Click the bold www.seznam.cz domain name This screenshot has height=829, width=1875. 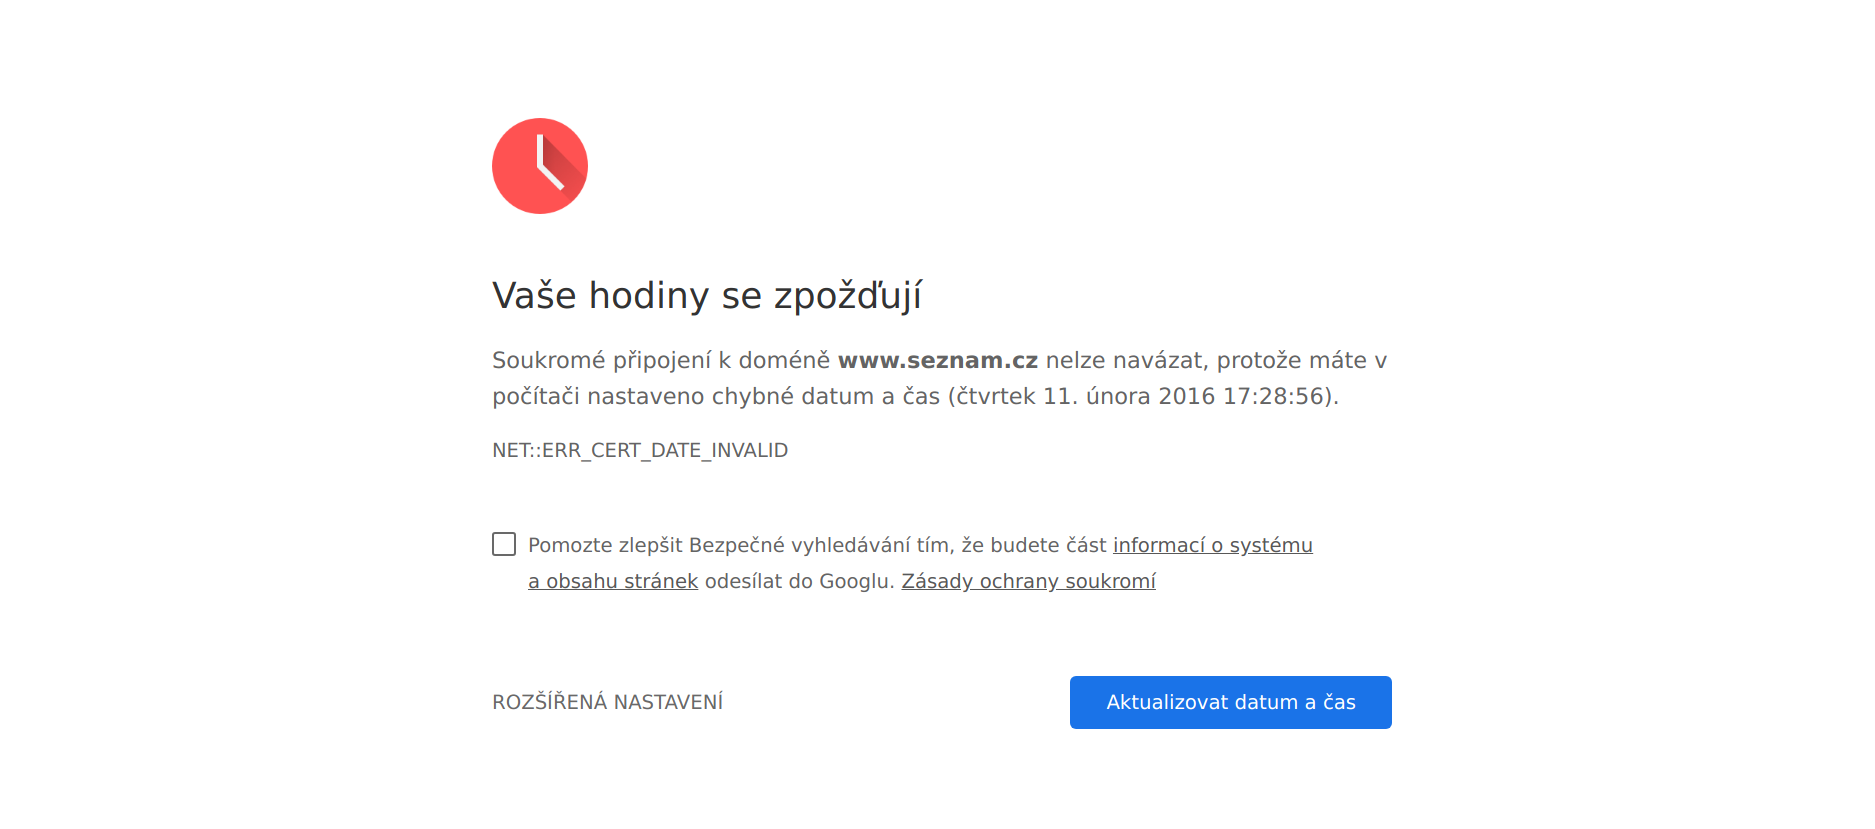click(x=937, y=360)
